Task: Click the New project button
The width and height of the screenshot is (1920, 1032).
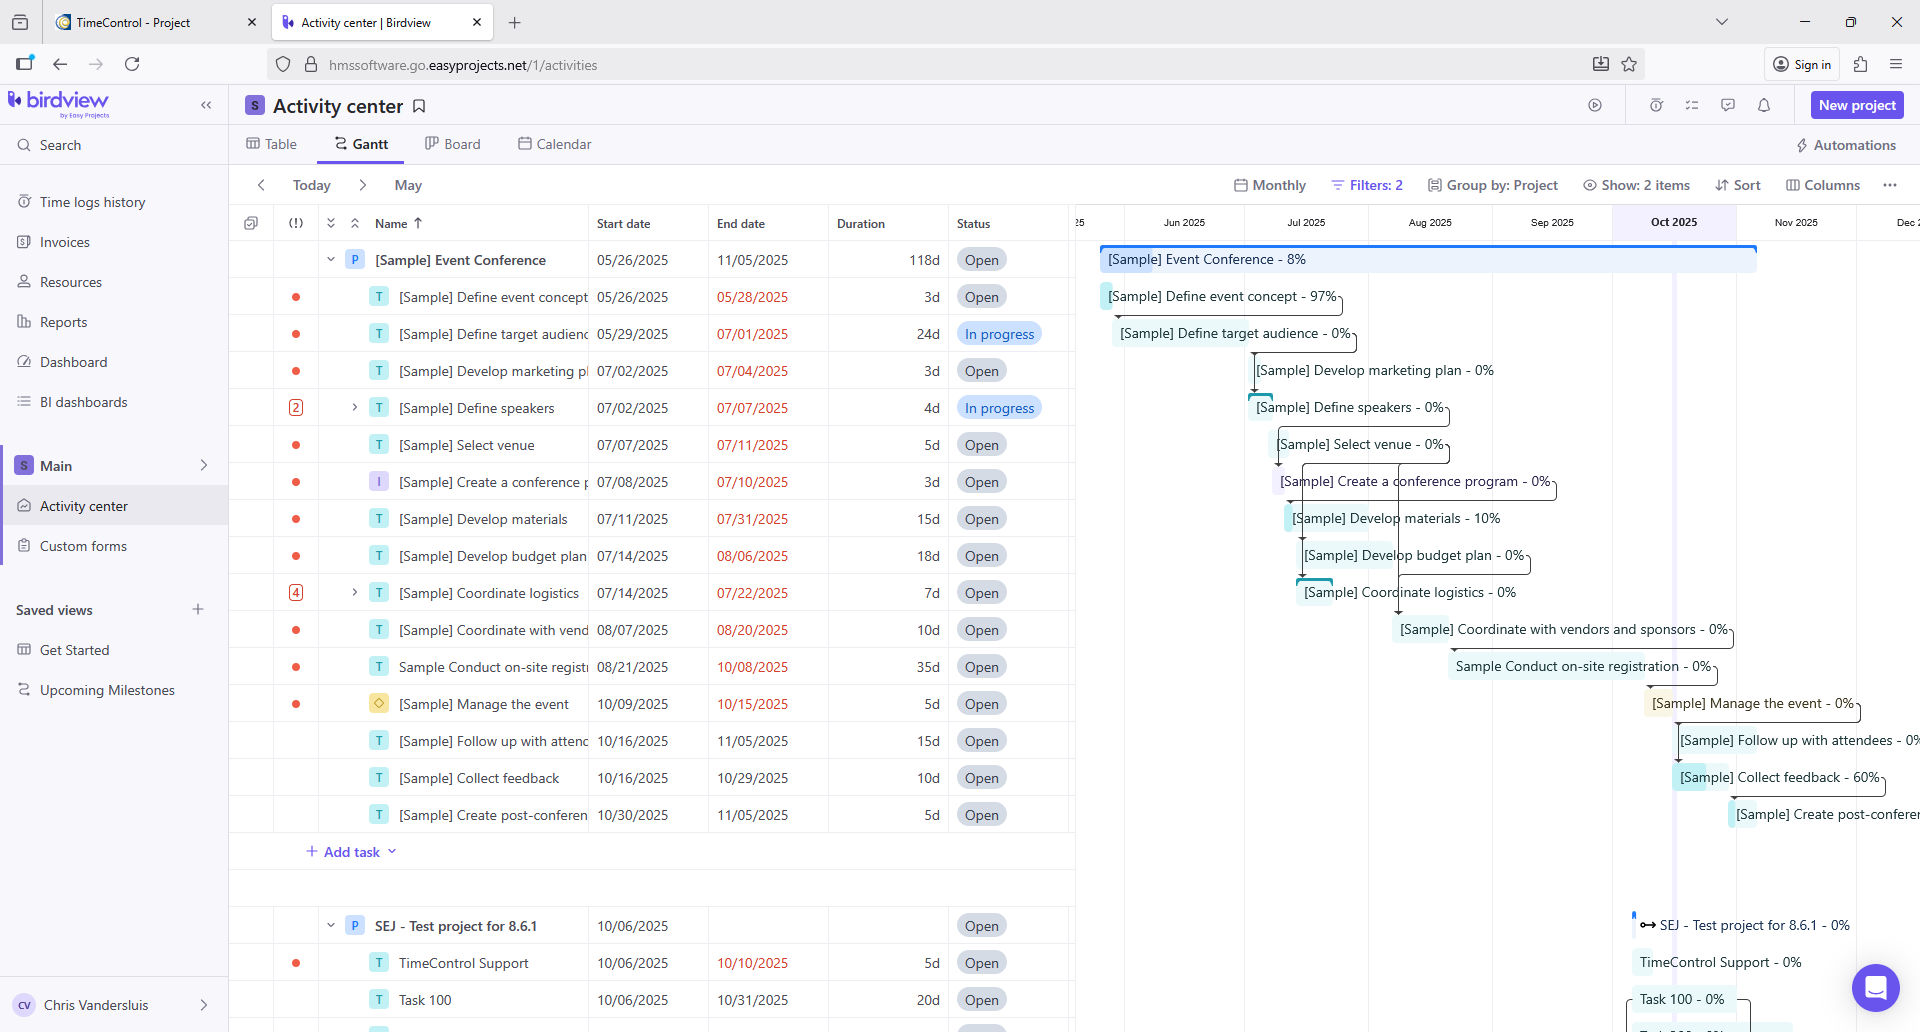Action: [1856, 105]
